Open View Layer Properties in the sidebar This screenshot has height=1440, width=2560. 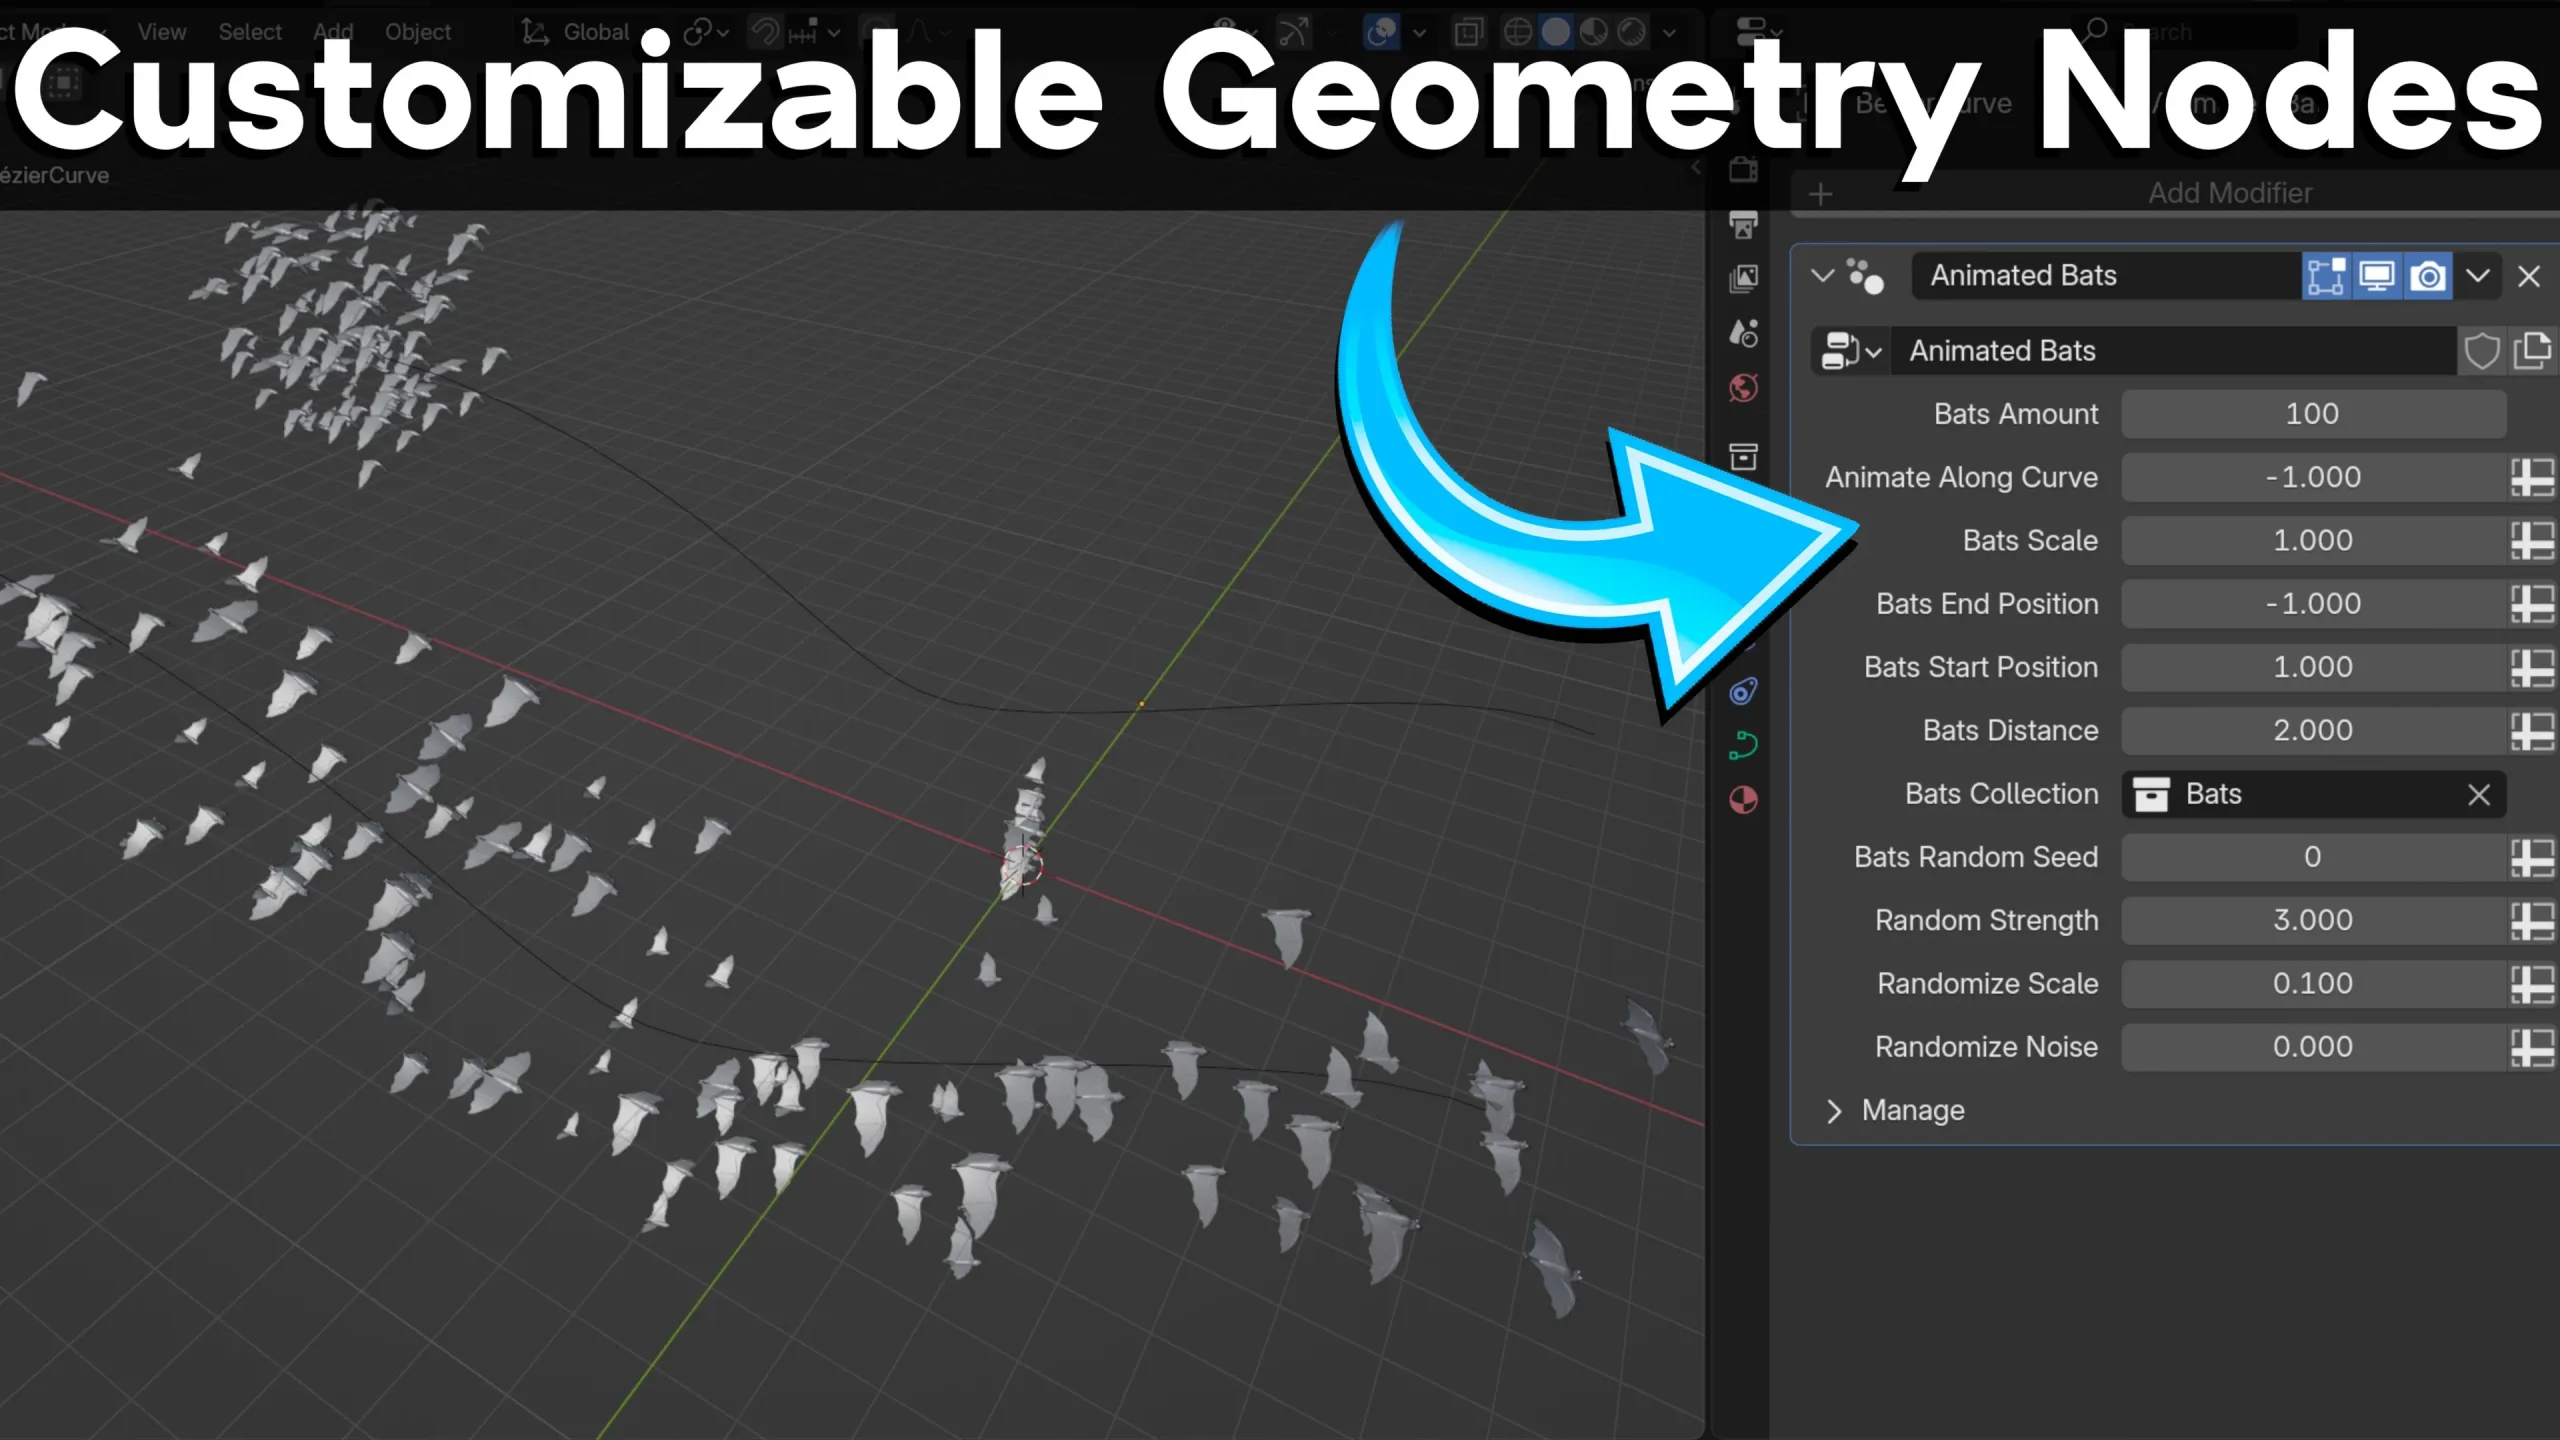(x=1743, y=278)
